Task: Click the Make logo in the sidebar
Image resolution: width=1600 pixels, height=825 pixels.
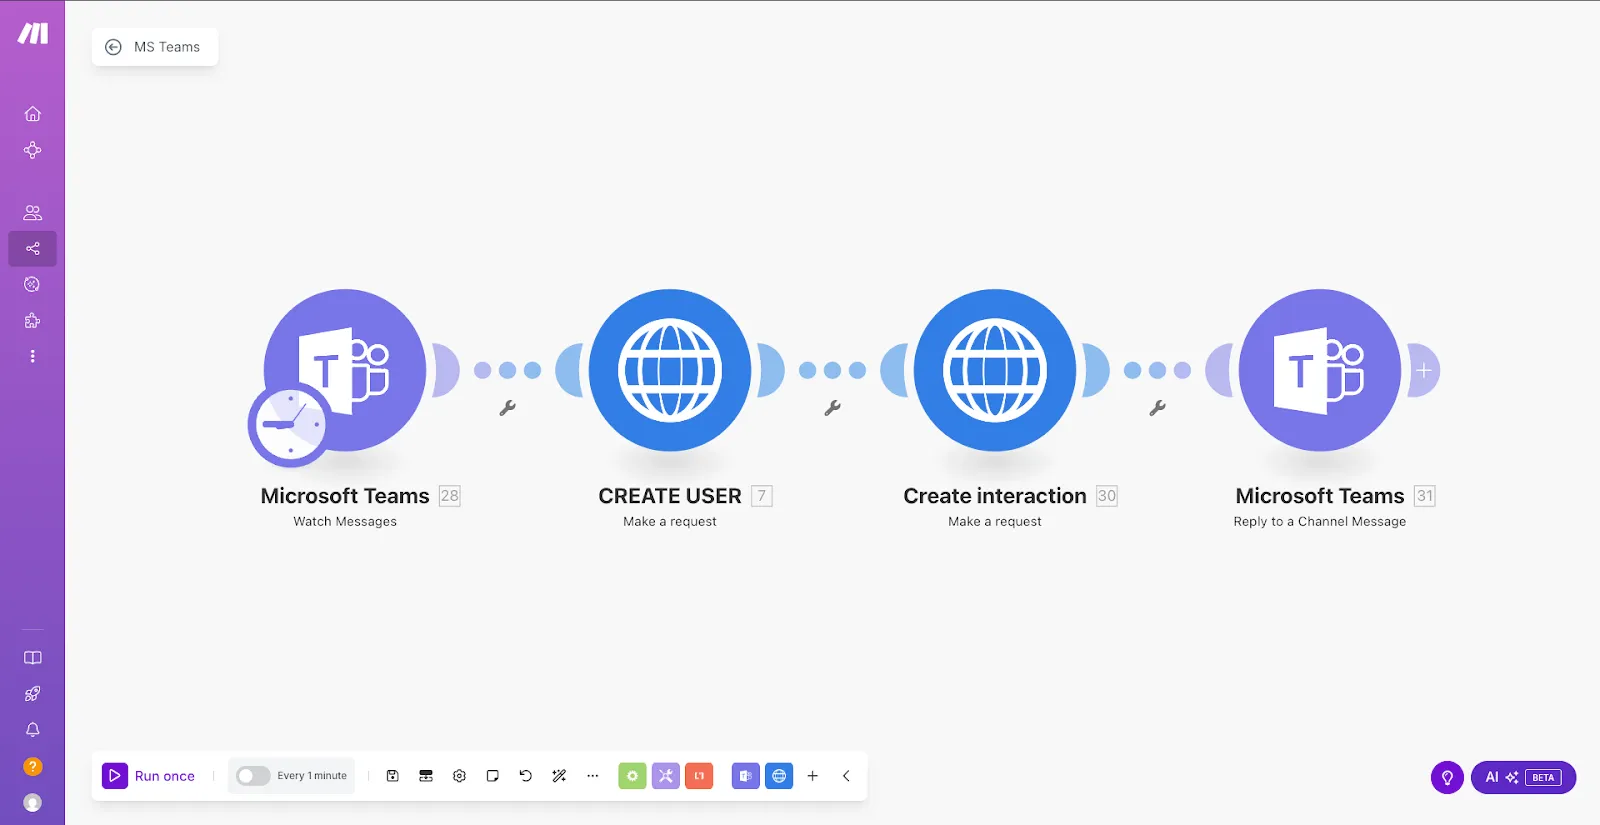Action: [32, 34]
